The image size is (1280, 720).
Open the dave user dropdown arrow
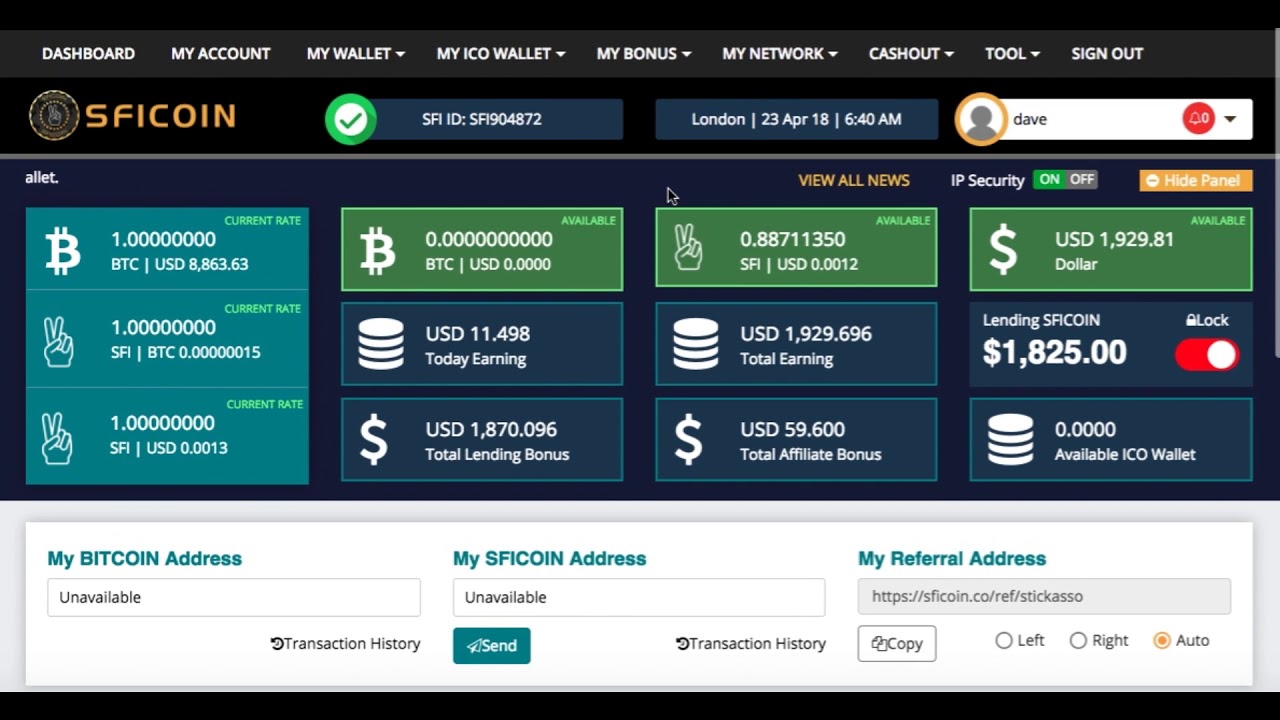tap(1230, 119)
